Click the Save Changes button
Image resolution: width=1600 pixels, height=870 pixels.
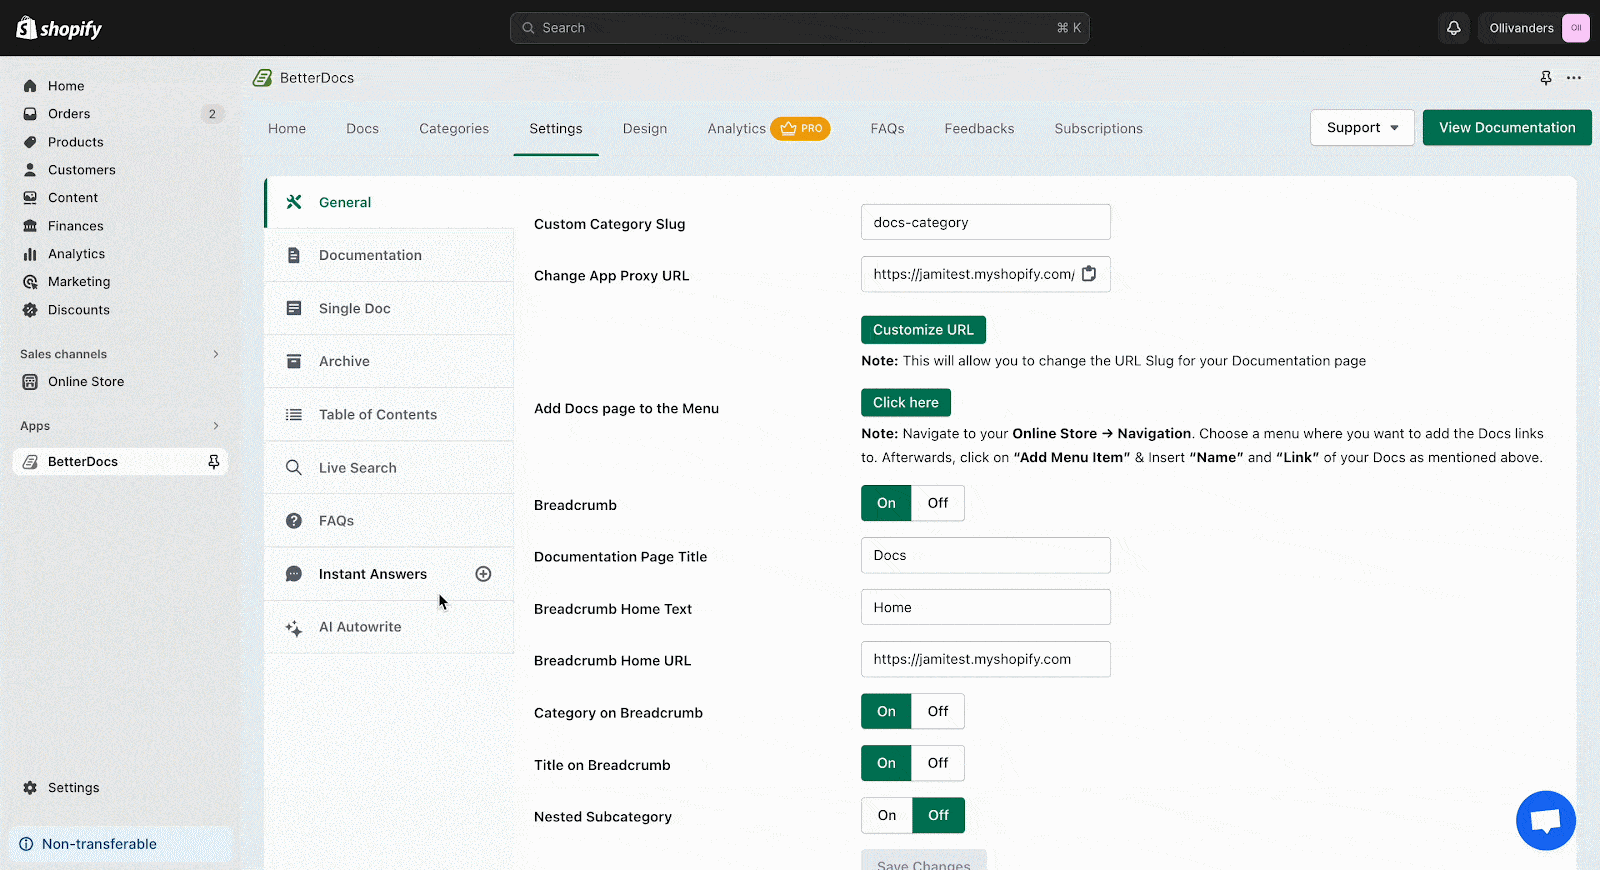[924, 862]
